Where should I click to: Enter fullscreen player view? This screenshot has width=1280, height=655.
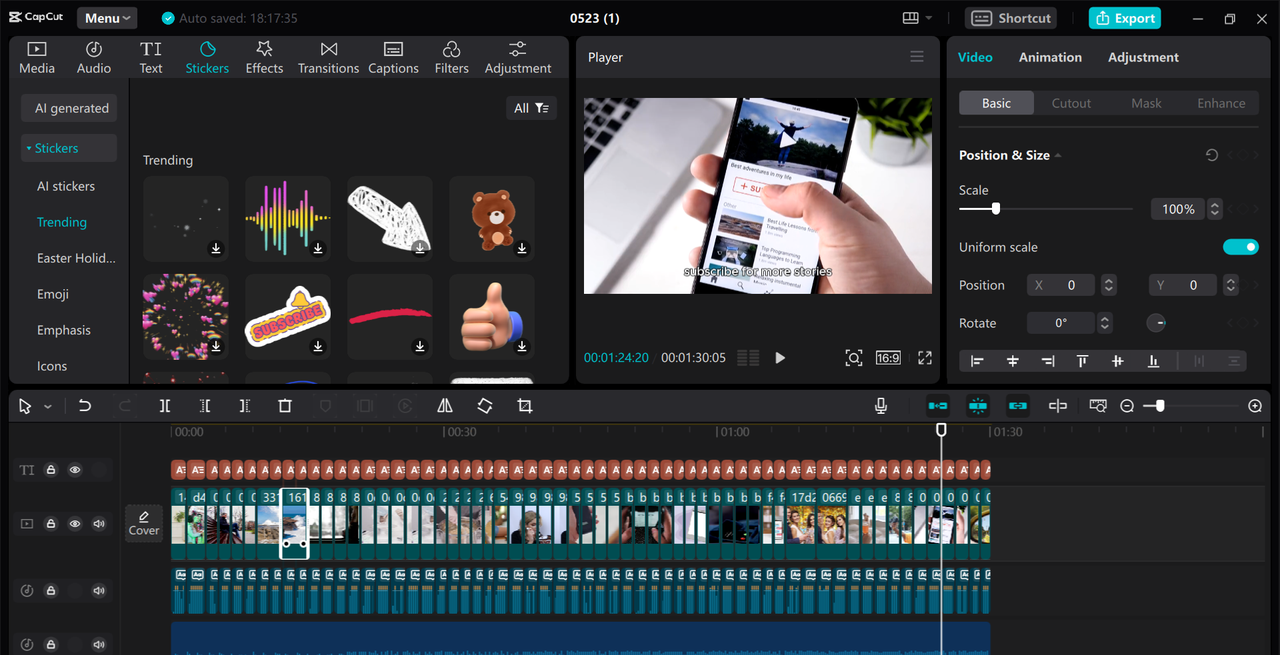point(925,358)
